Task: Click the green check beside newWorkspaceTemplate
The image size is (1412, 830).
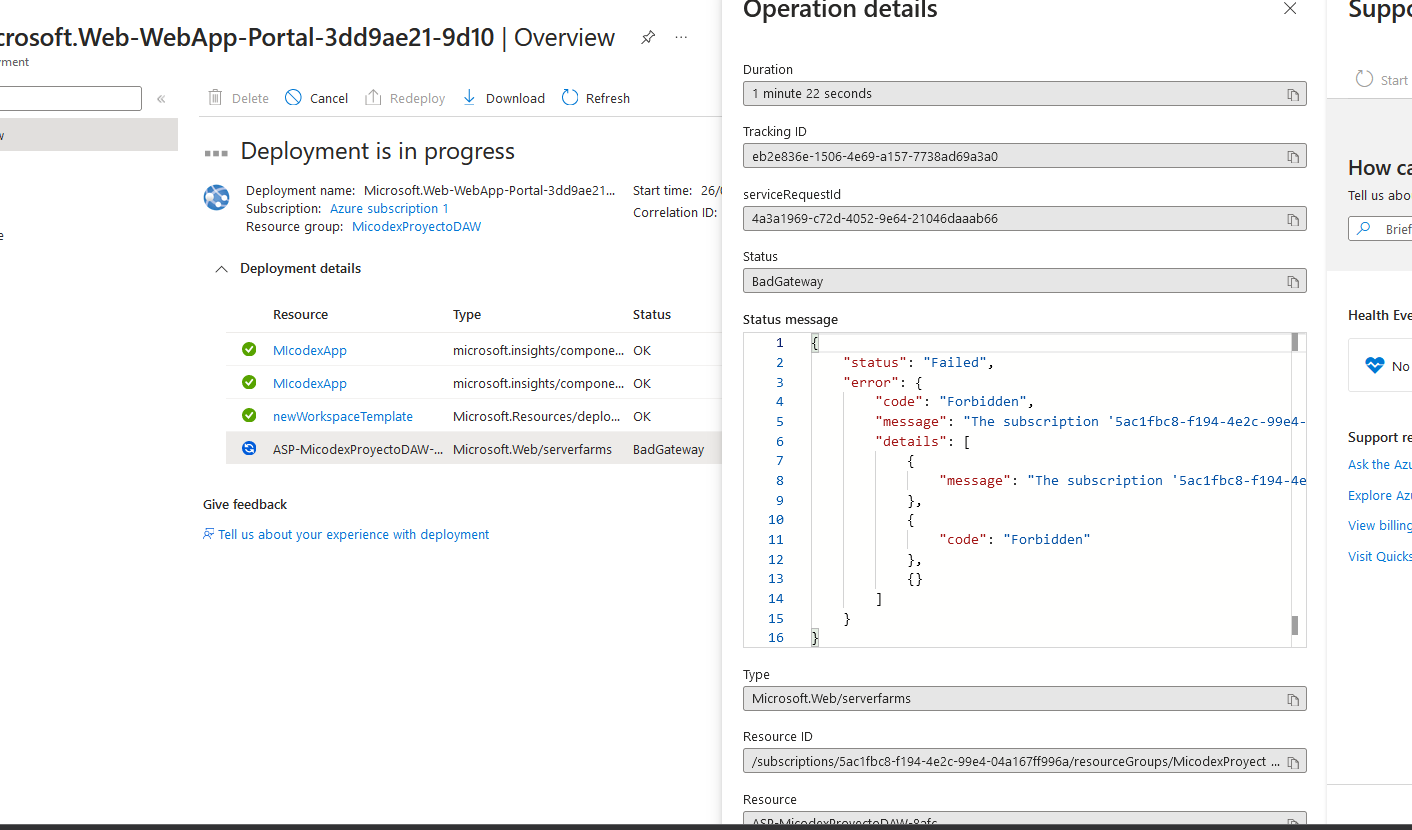Action: tap(249, 416)
